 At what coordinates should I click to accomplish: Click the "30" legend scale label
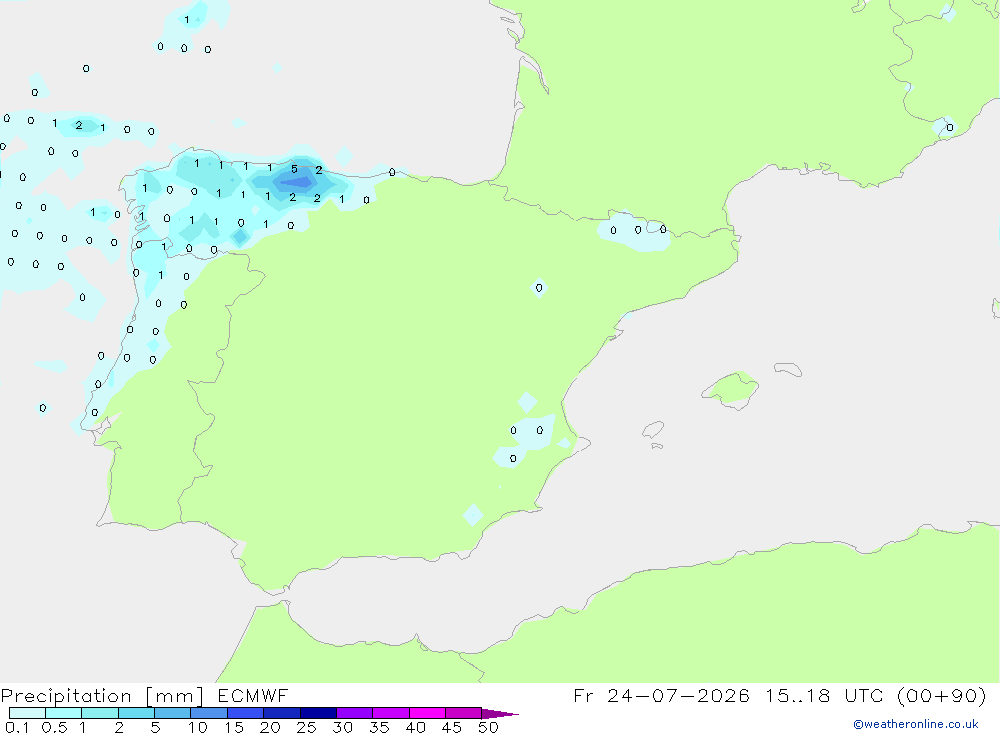[x=343, y=727]
